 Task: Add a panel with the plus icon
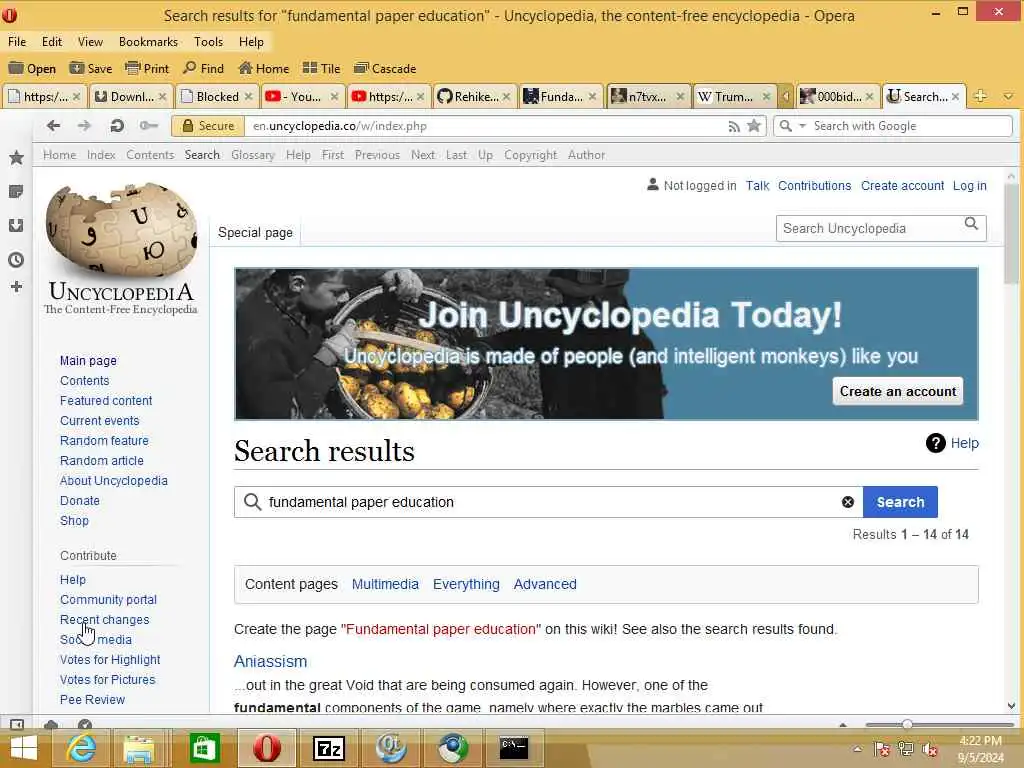[16, 287]
